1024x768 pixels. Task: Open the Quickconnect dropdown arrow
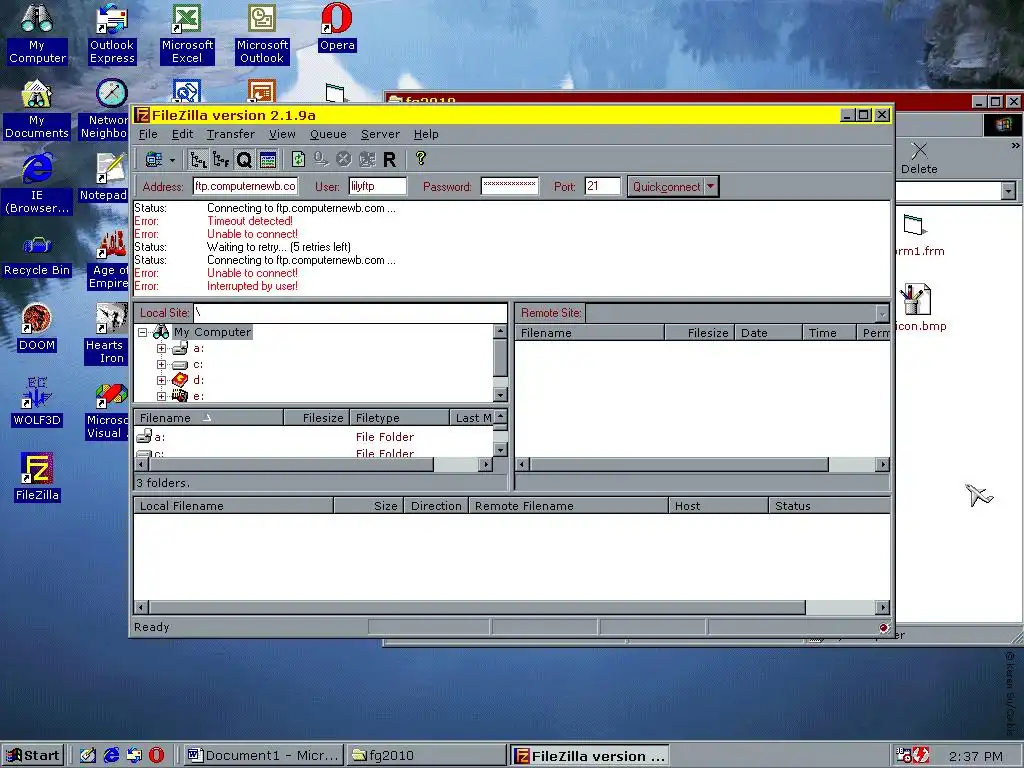711,187
